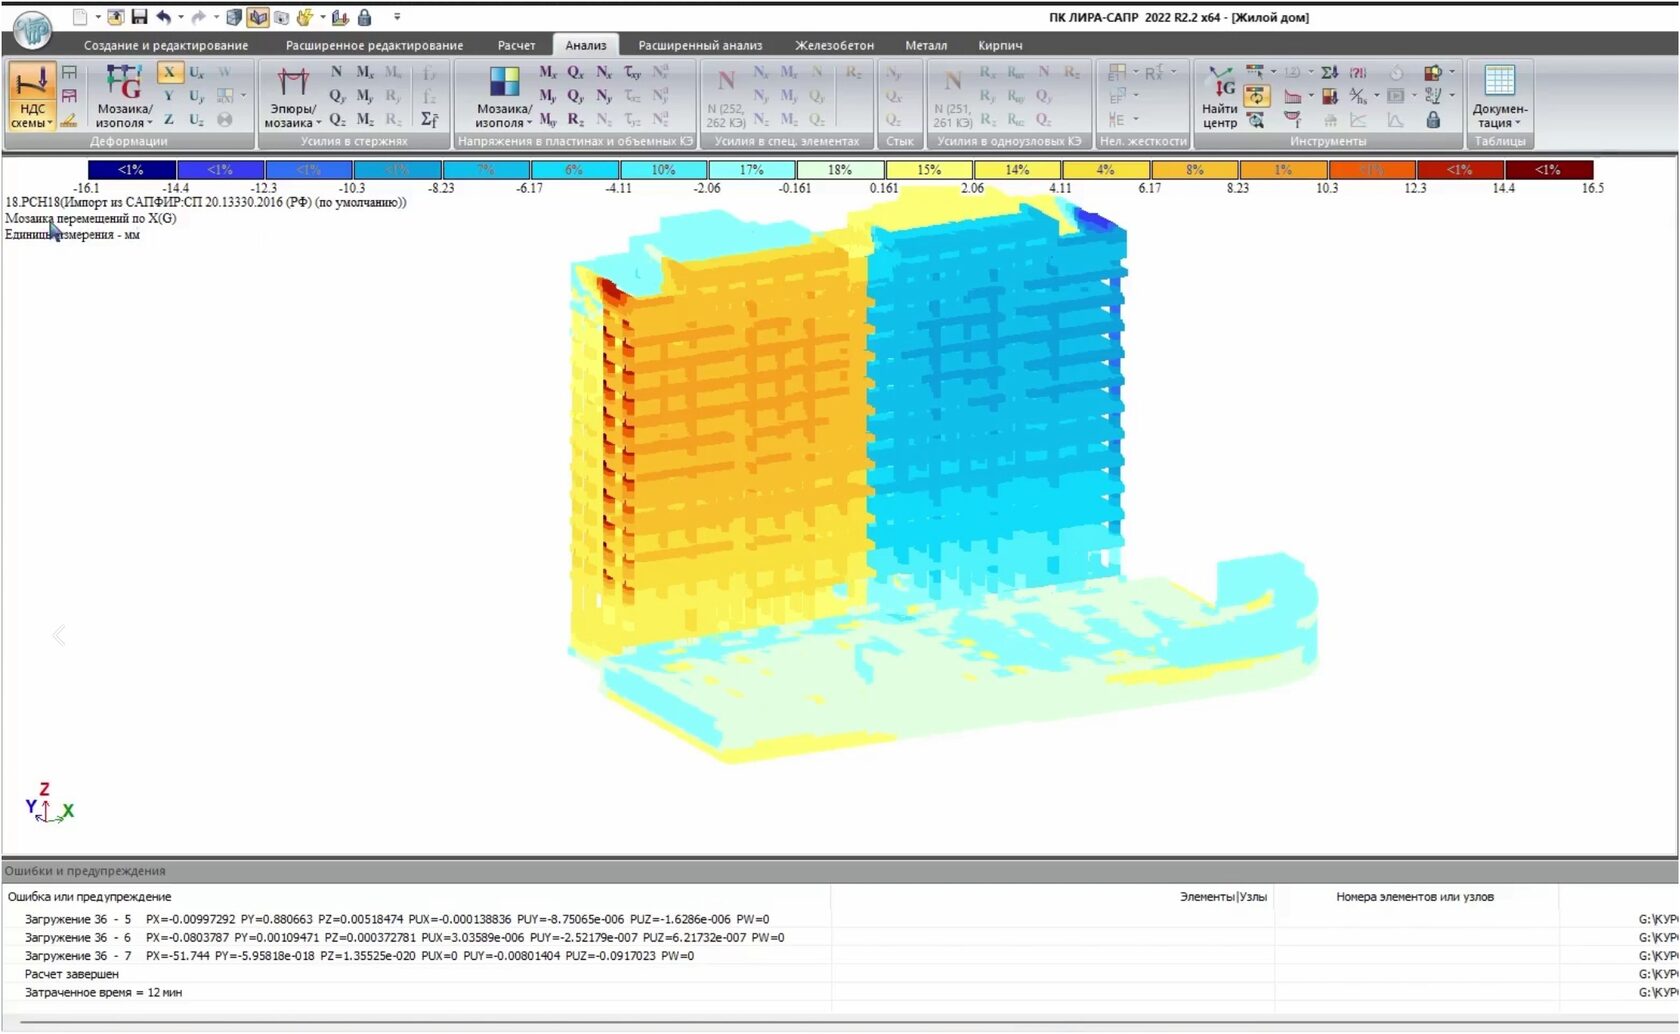The height and width of the screenshot is (1034, 1680).
Task: Show shear force Qy in bars
Action: [x=337, y=96]
